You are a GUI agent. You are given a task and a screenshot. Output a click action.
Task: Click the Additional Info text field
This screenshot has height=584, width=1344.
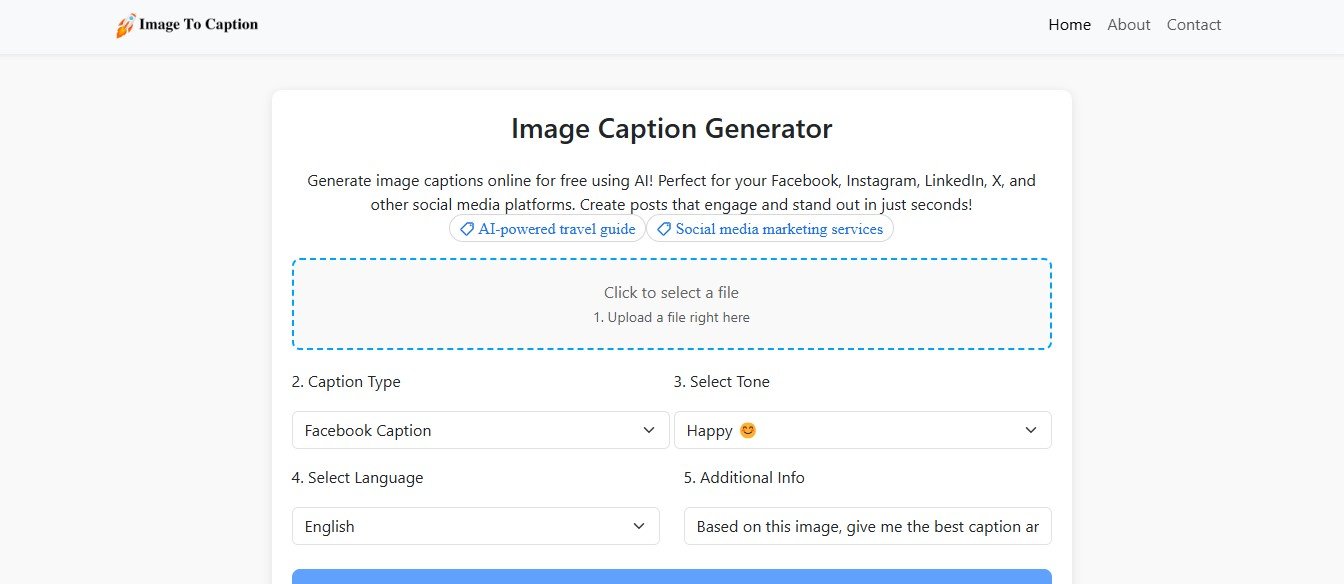(x=866, y=526)
